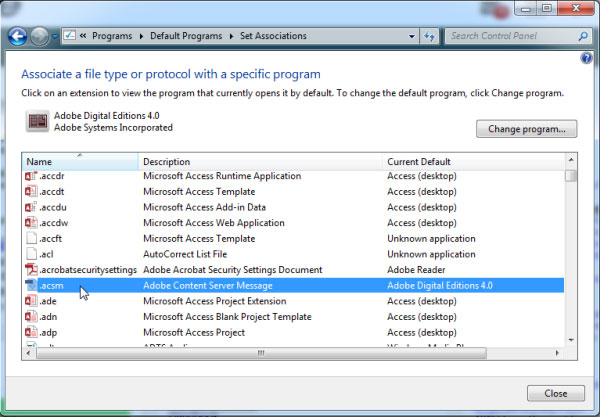Click the .accdu extension name
This screenshot has height=417, width=600.
[53, 207]
